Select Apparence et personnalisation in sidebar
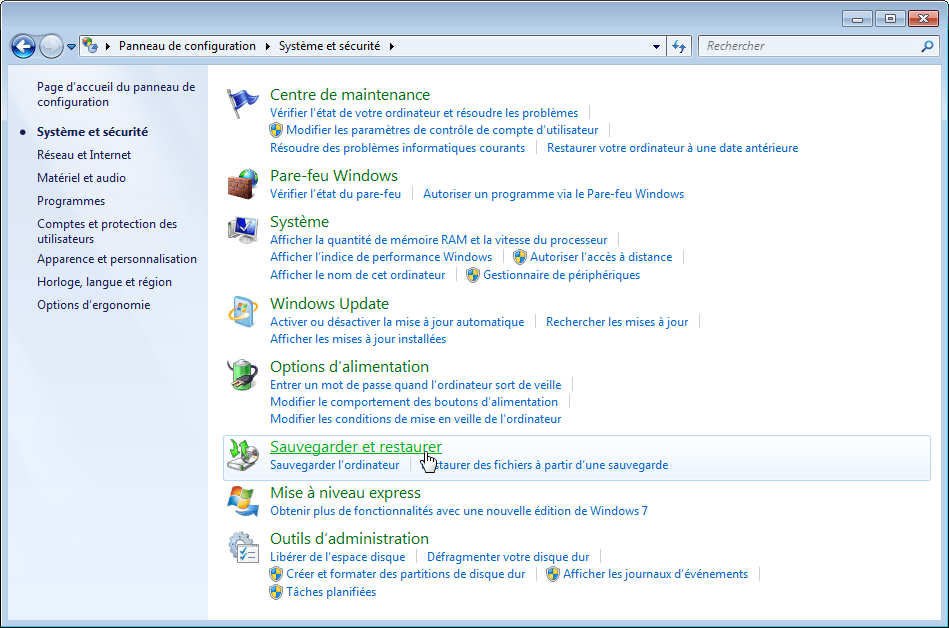The height and width of the screenshot is (628, 949). coord(117,259)
